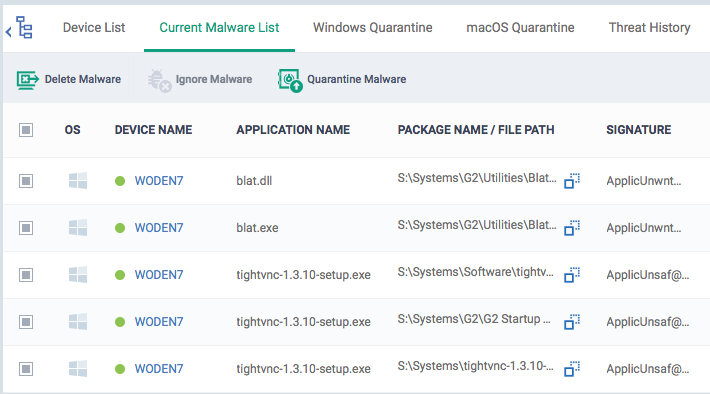This screenshot has height=394, width=710.
Task: Click online status dot in blat.dll row
Action: (x=120, y=181)
